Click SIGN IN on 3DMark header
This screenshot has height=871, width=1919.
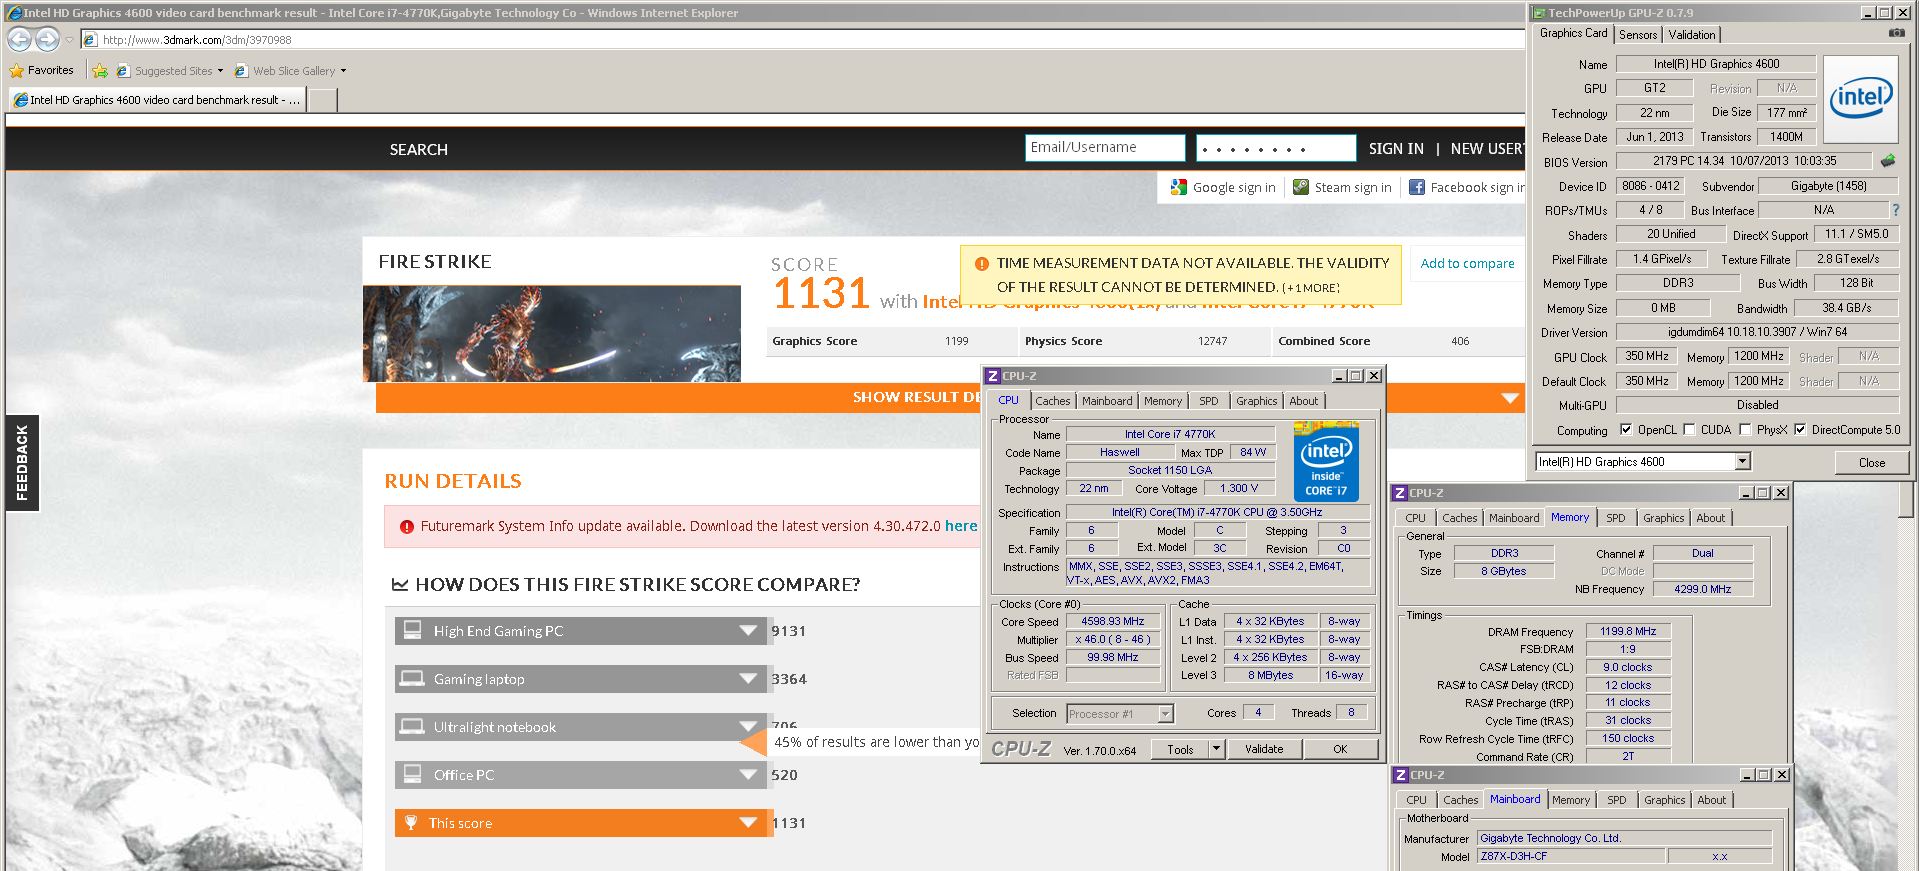[x=1396, y=149]
